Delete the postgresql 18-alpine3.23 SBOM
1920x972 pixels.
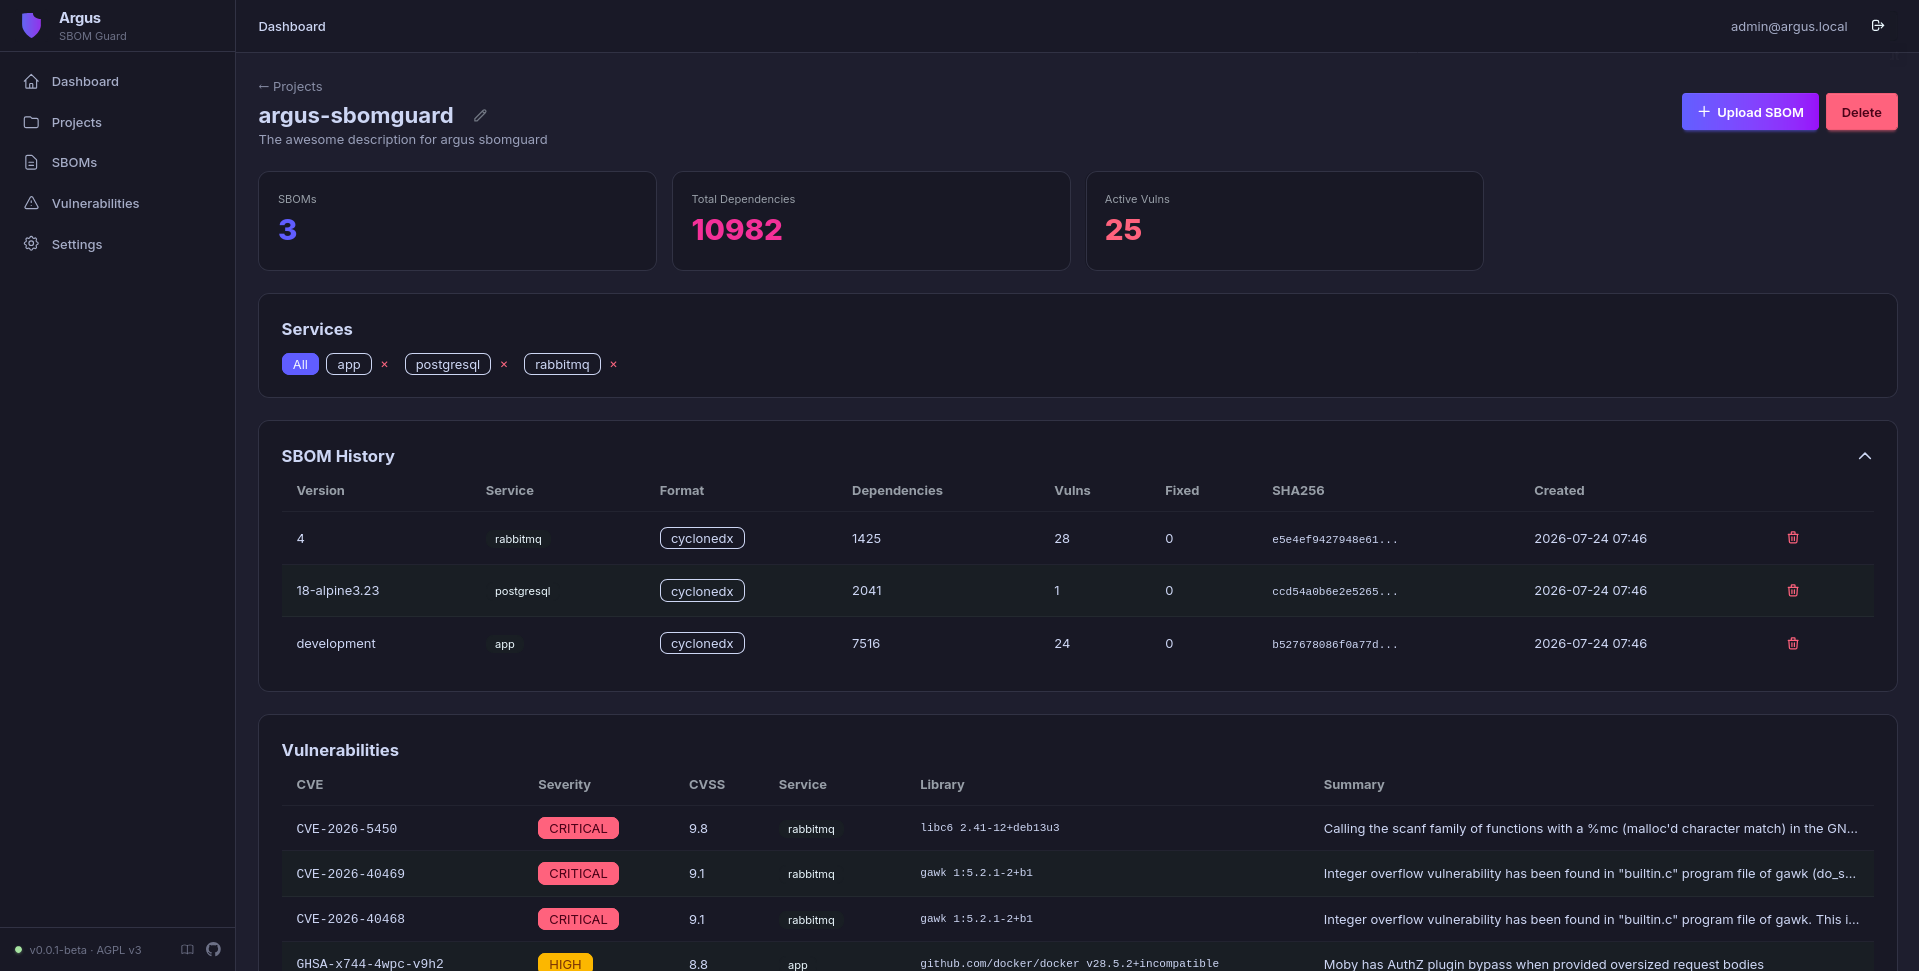coord(1793,591)
